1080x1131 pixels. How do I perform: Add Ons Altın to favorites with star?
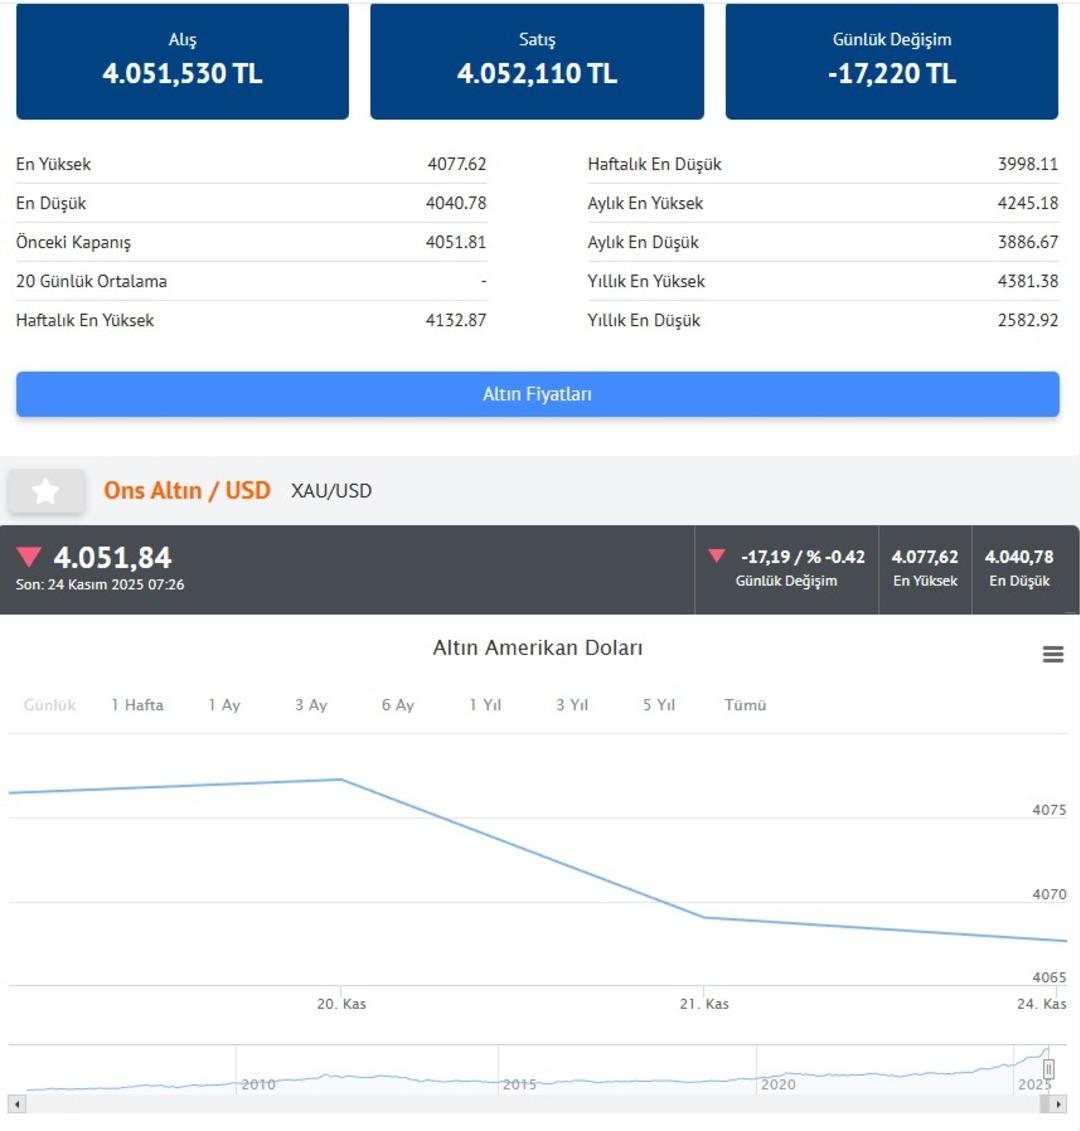pos(46,491)
